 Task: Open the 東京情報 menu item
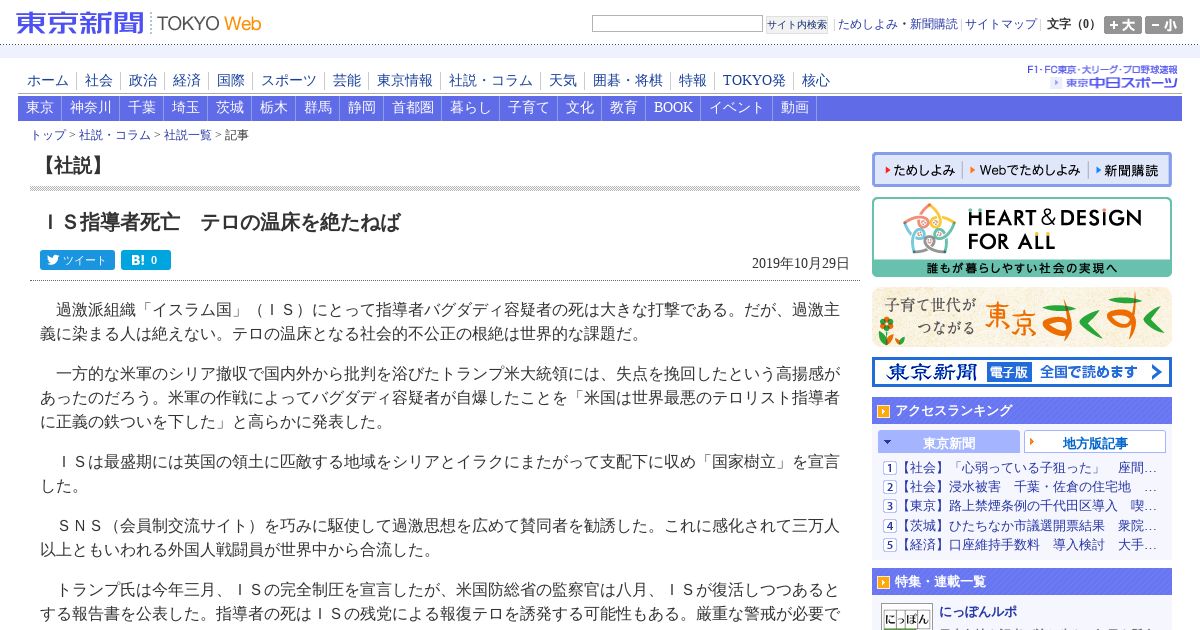pos(405,80)
